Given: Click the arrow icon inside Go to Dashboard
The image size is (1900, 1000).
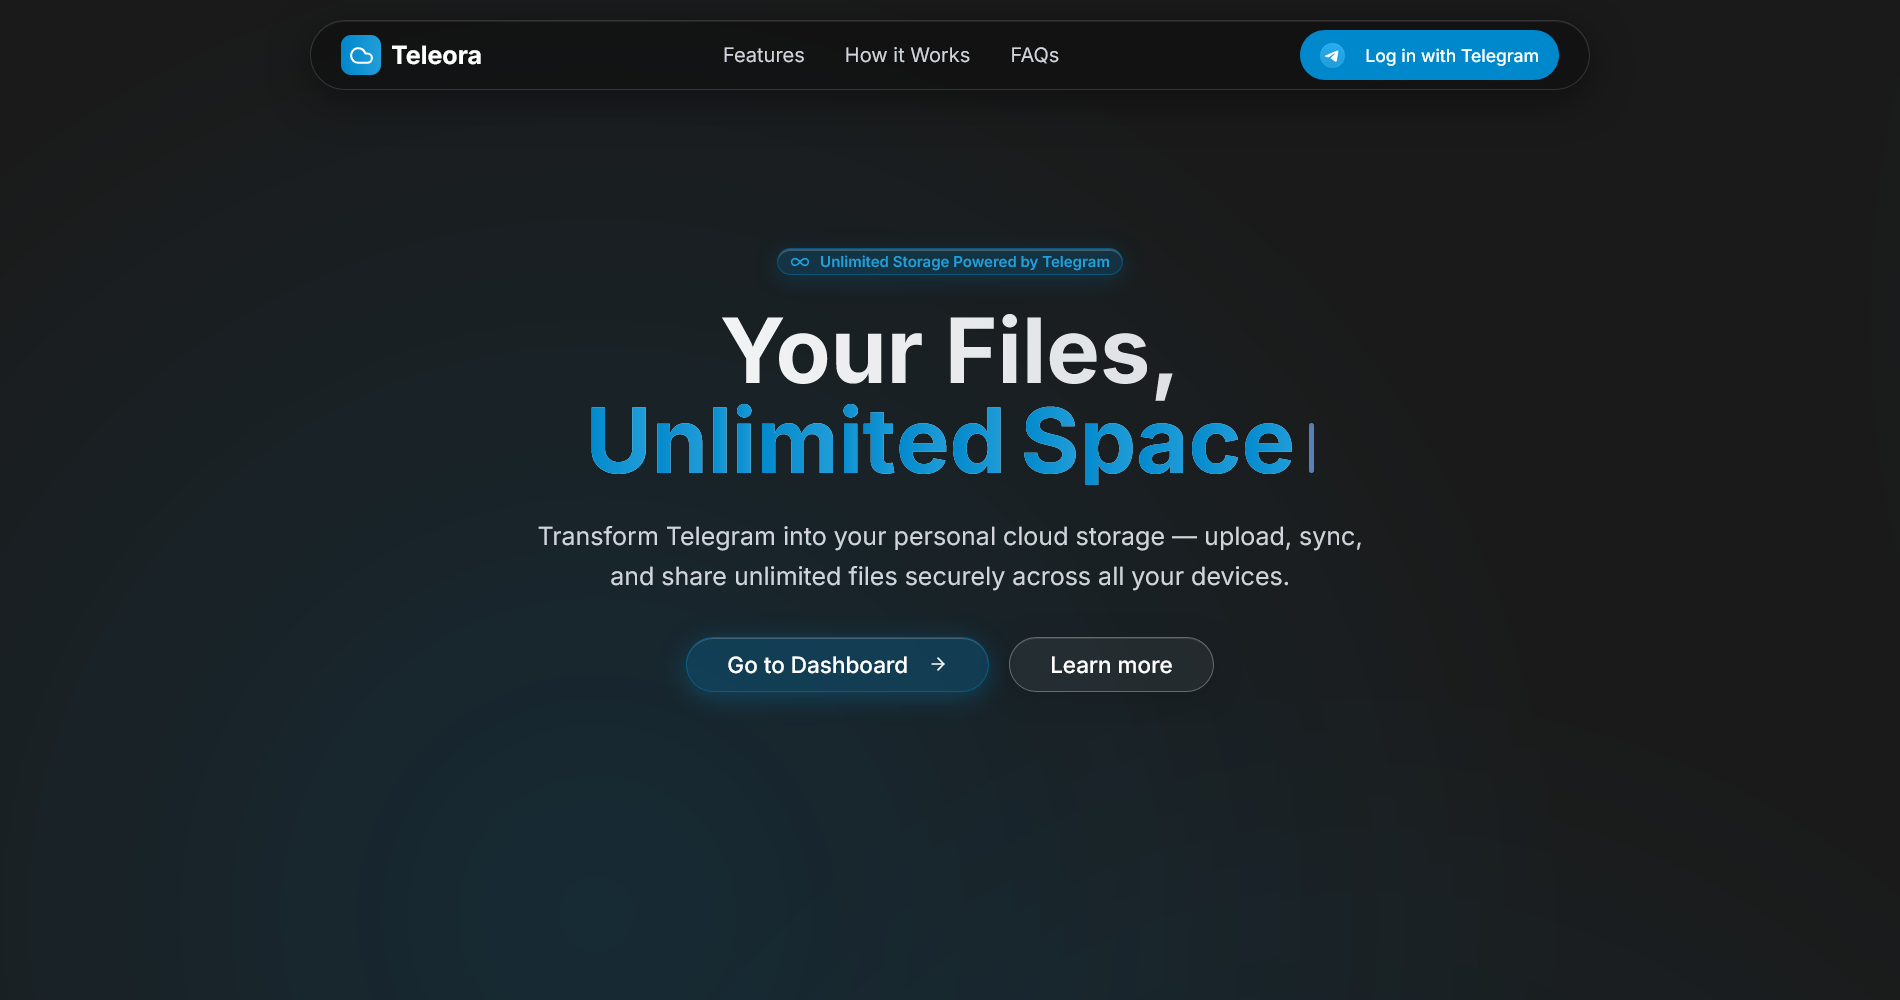Looking at the screenshot, I should (938, 664).
